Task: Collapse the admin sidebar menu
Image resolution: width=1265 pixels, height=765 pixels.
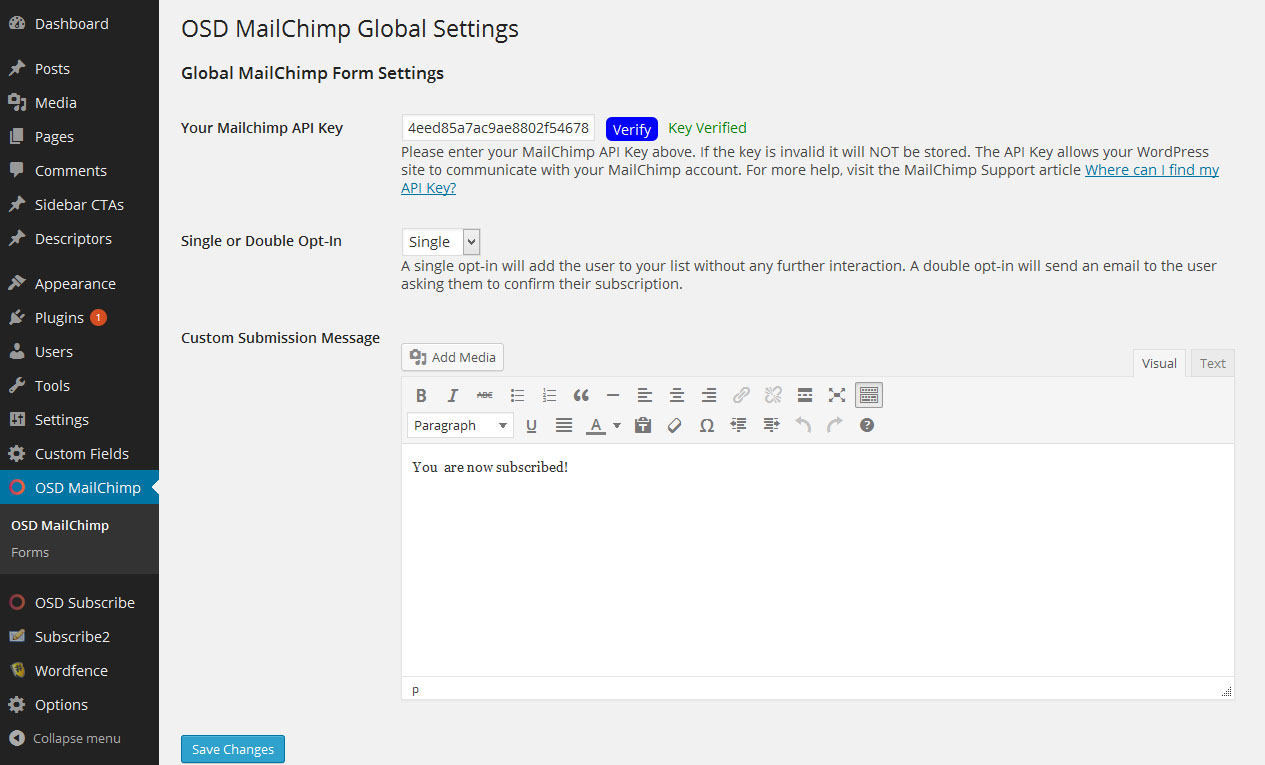Action: 79,739
